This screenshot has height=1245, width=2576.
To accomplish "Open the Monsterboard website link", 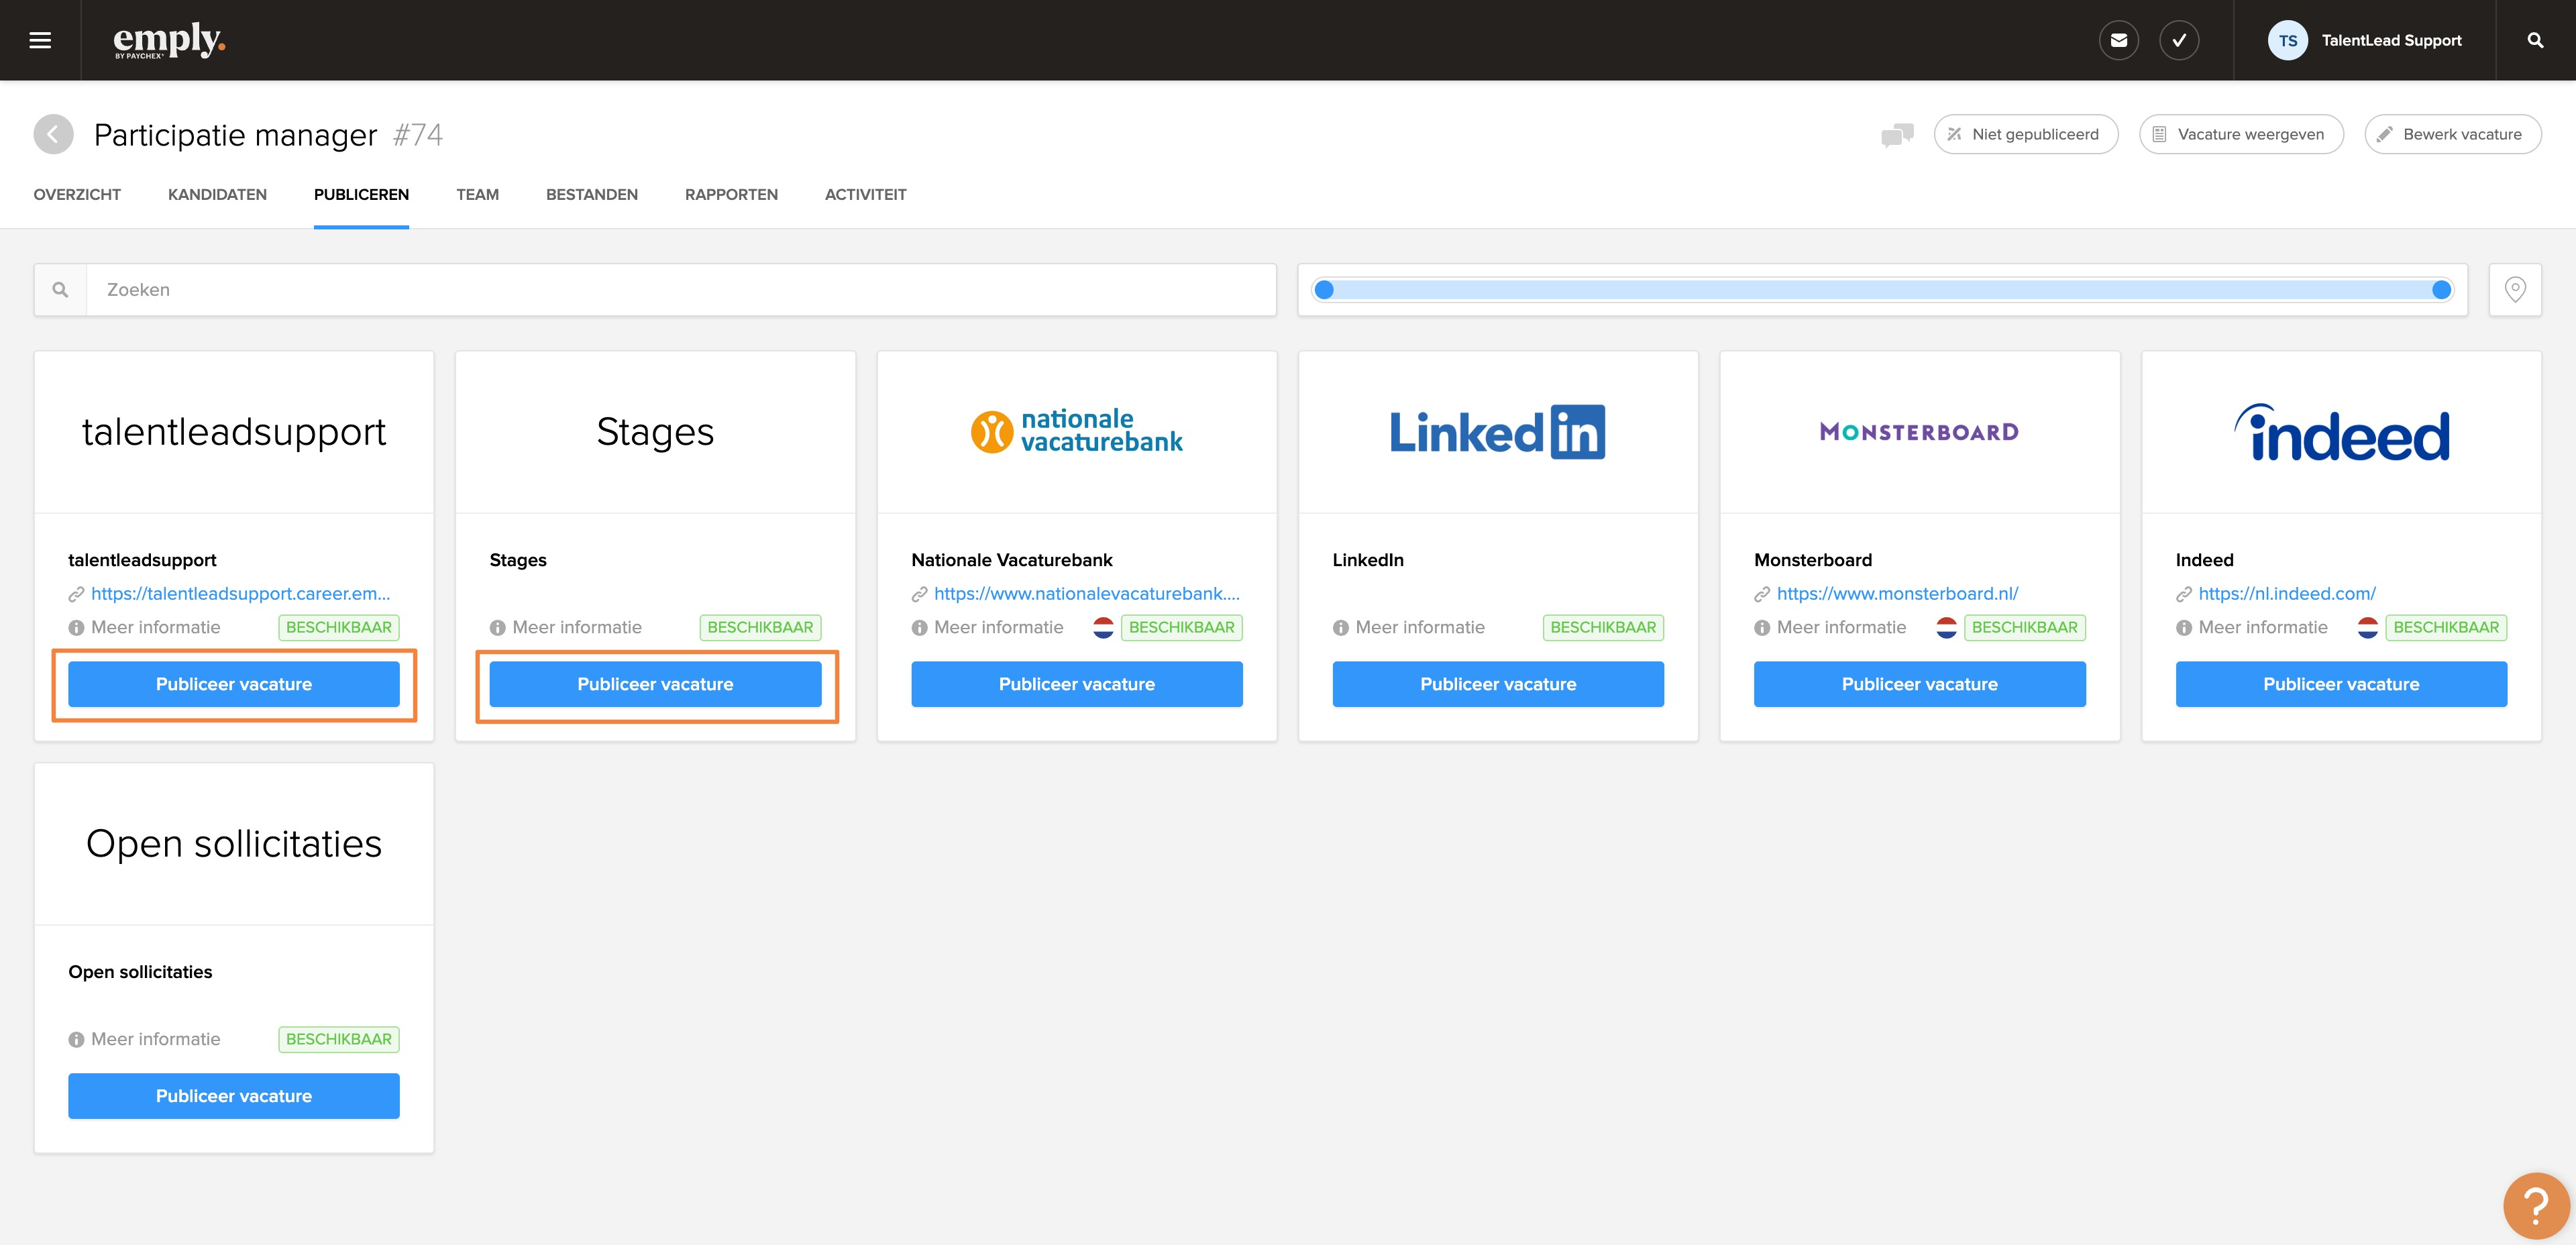I will point(1897,593).
